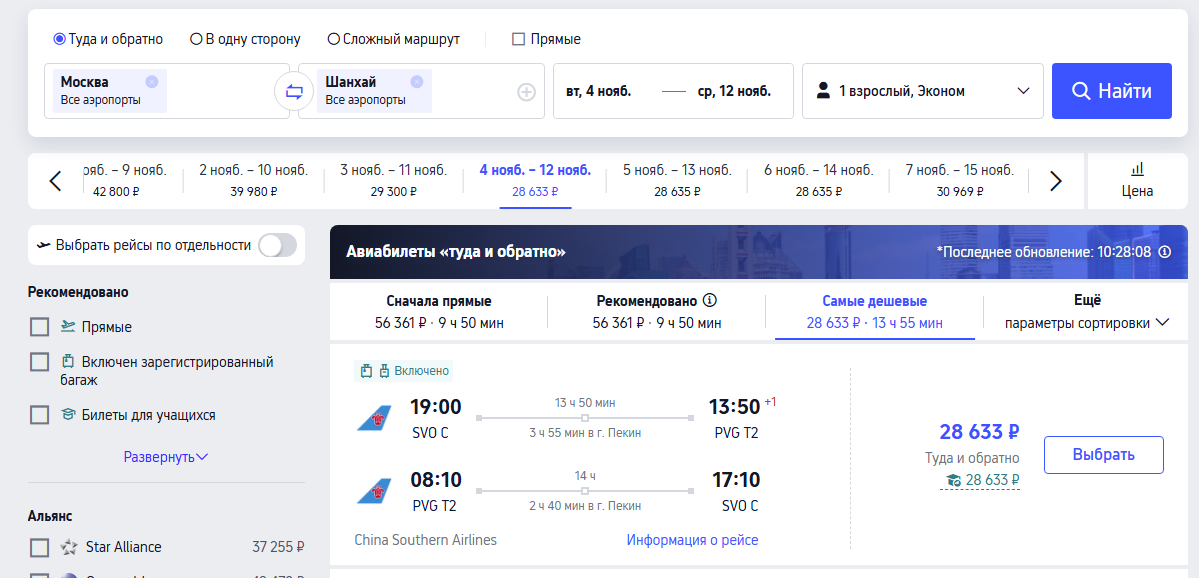The height and width of the screenshot is (578, 1199).
Task: Swap origin and destination cities icon
Action: [x=294, y=92]
